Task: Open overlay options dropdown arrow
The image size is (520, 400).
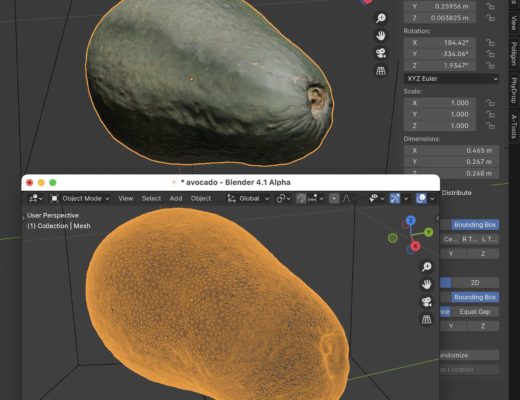Action: tap(432, 199)
